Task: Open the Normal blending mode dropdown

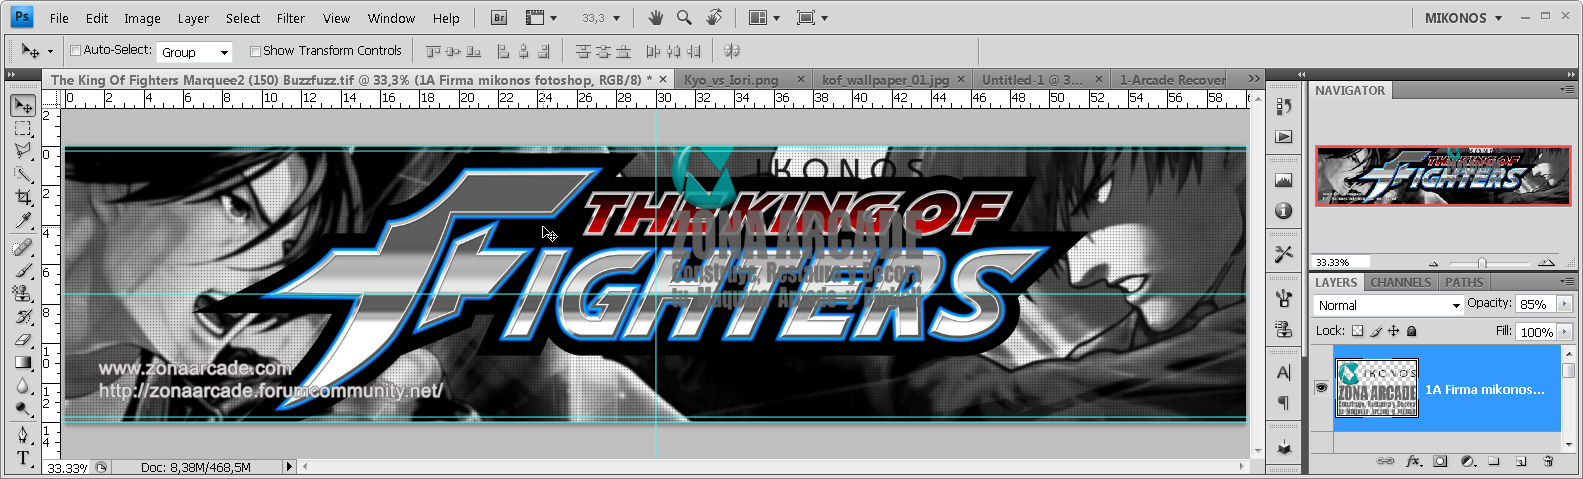Action: [1388, 305]
